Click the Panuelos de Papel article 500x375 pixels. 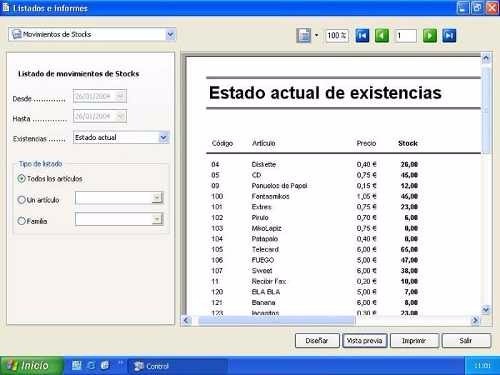coord(279,186)
